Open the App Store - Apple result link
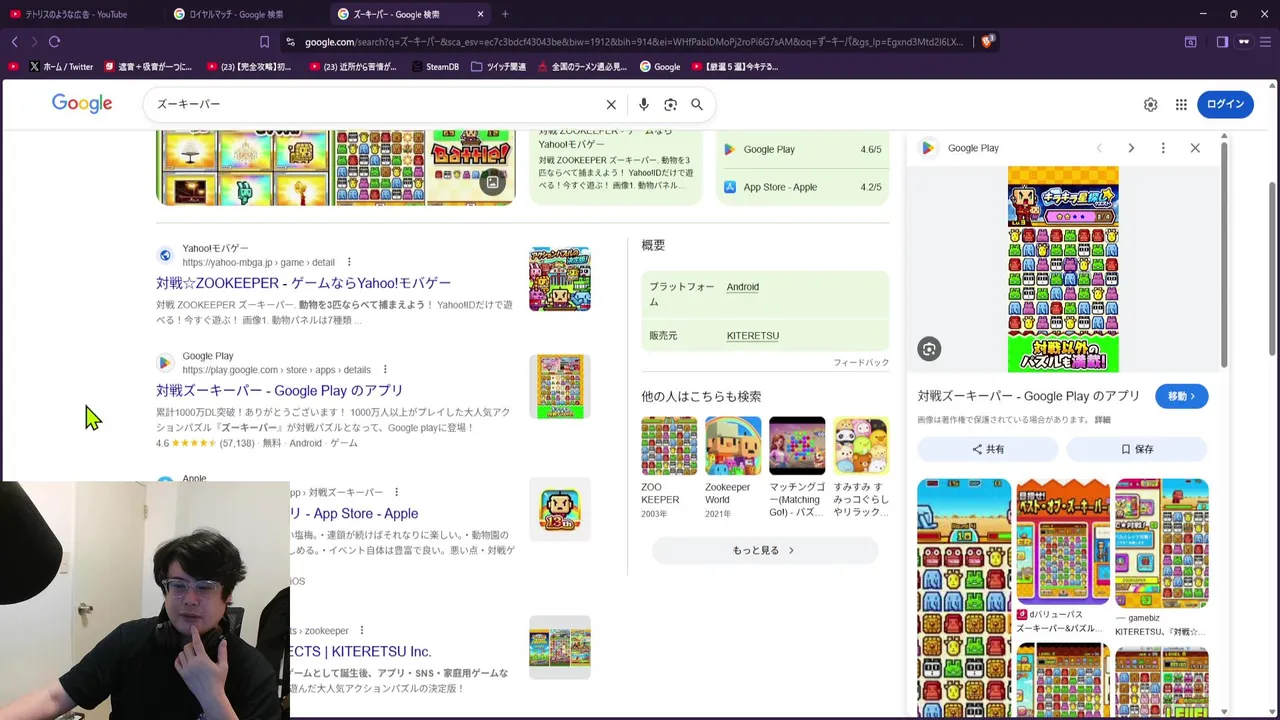 (354, 513)
